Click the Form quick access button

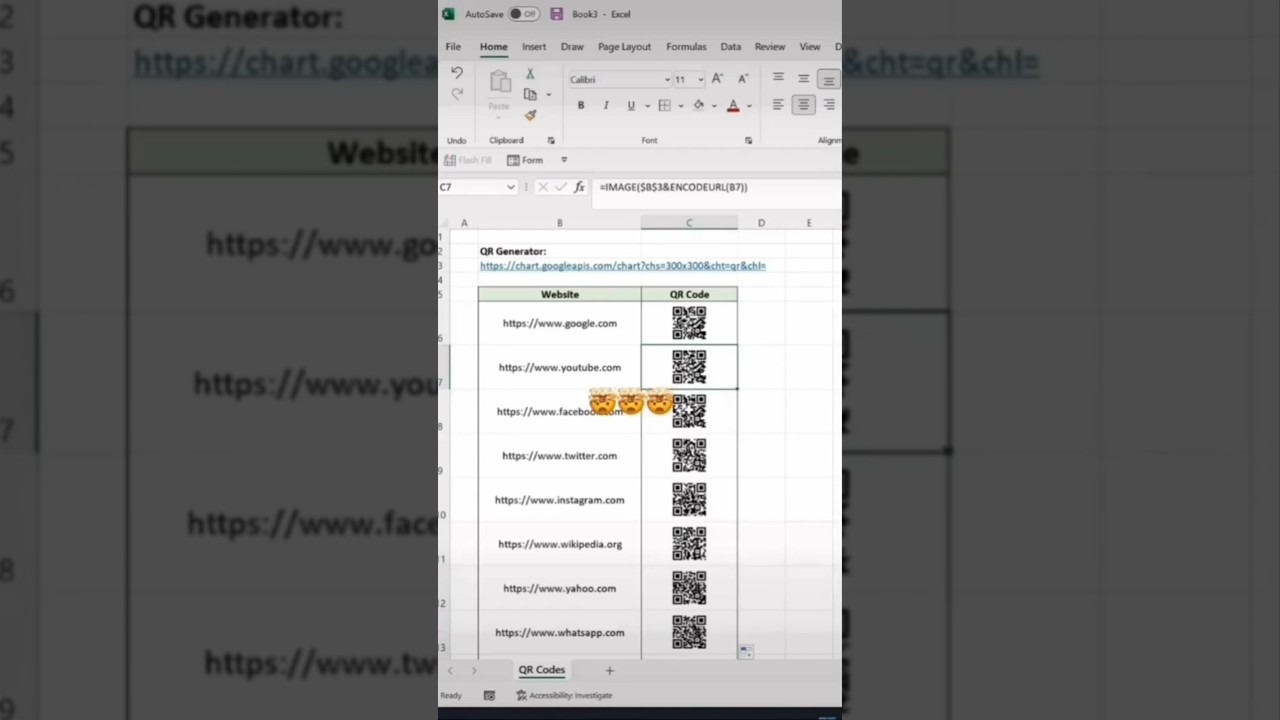525,160
